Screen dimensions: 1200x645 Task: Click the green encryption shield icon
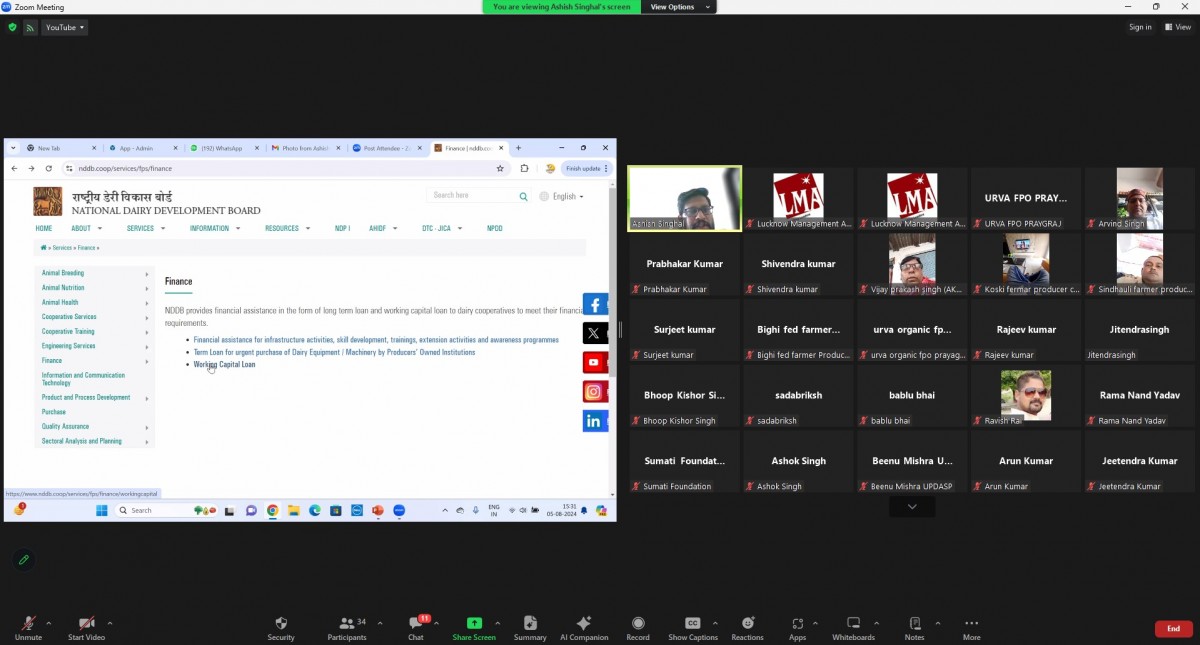pyautogui.click(x=12, y=27)
